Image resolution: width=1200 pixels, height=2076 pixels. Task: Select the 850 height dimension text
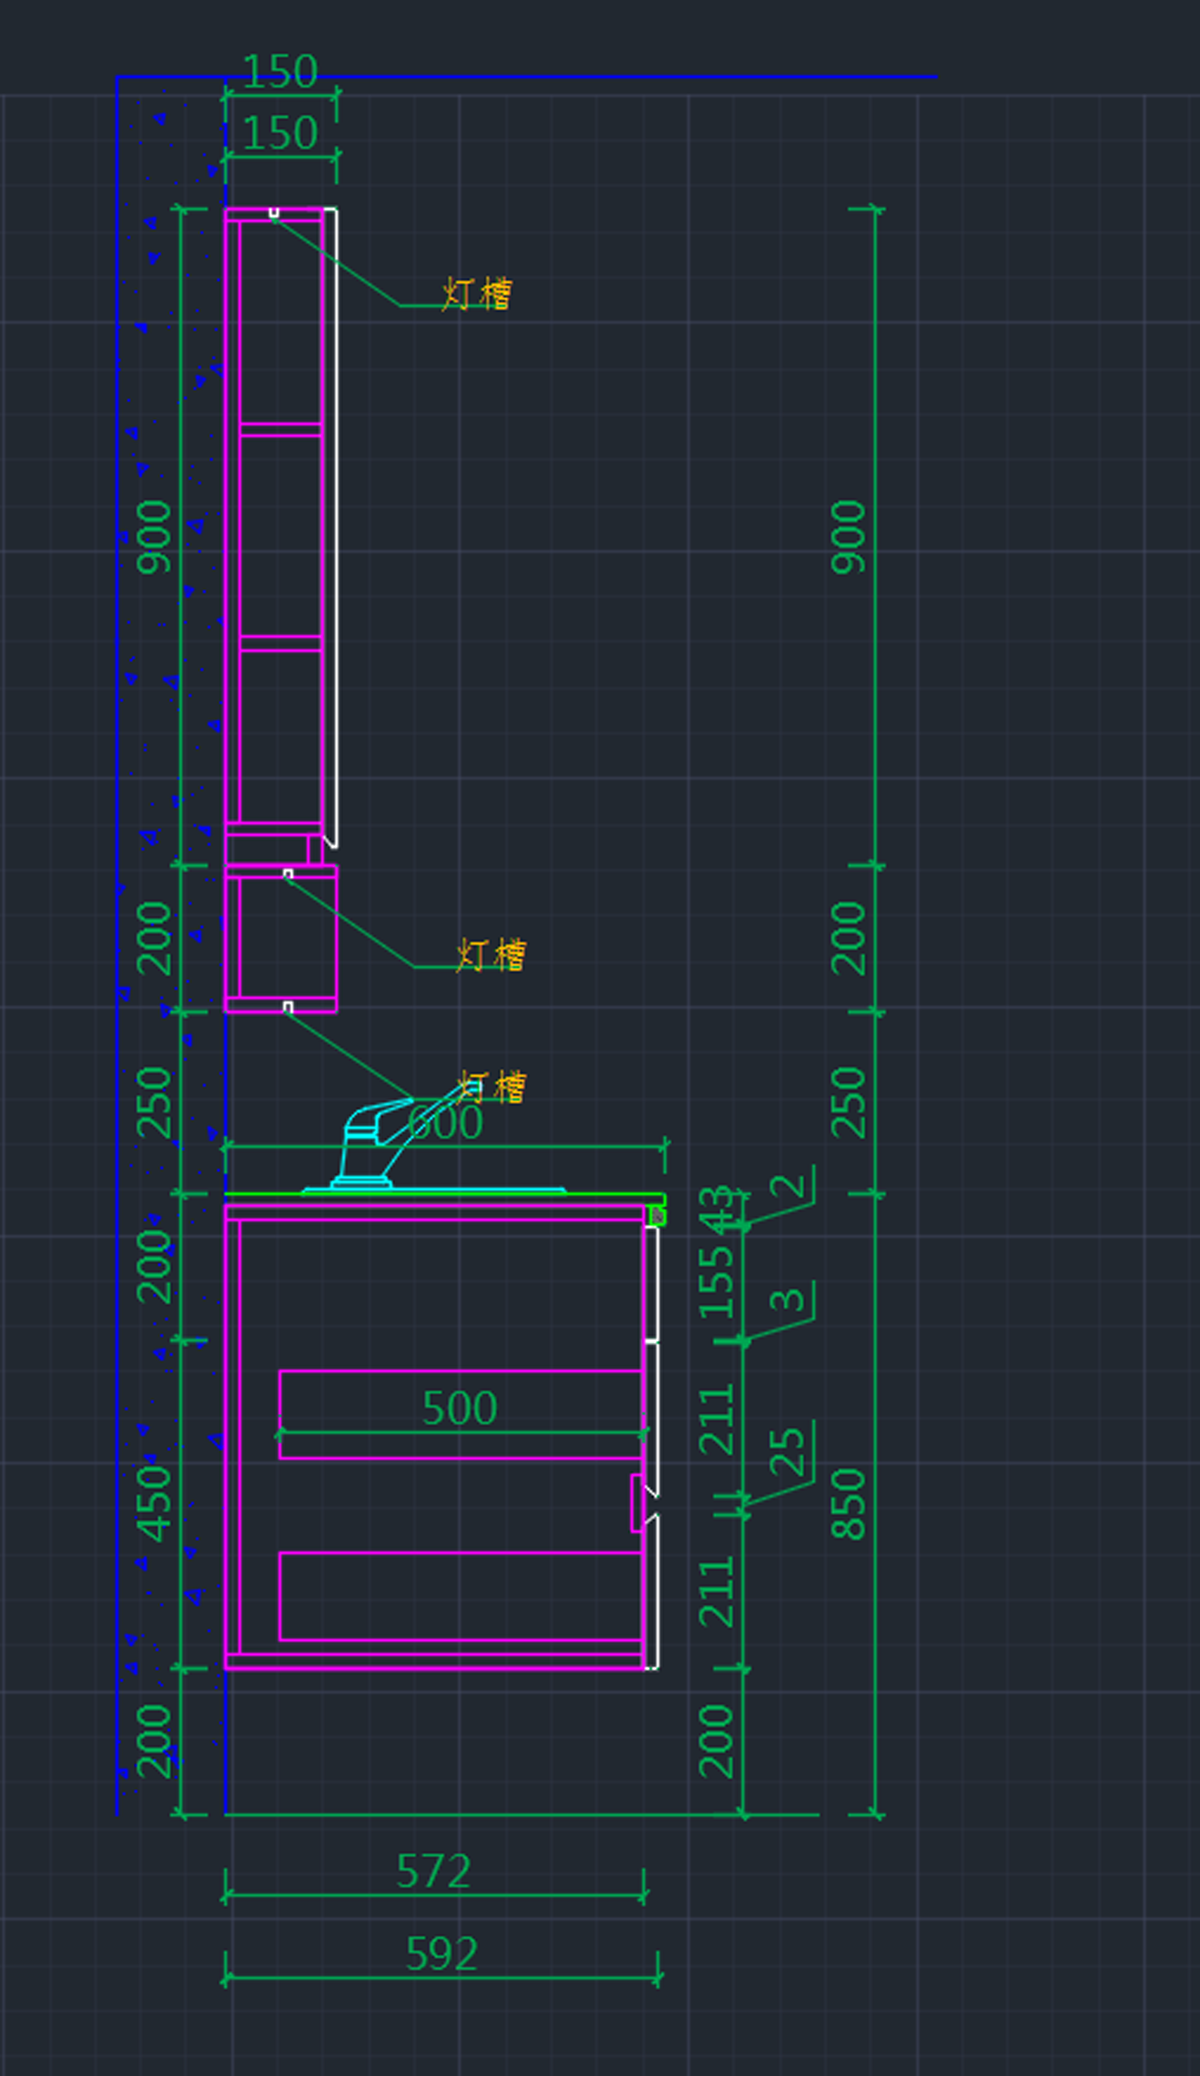point(849,1503)
